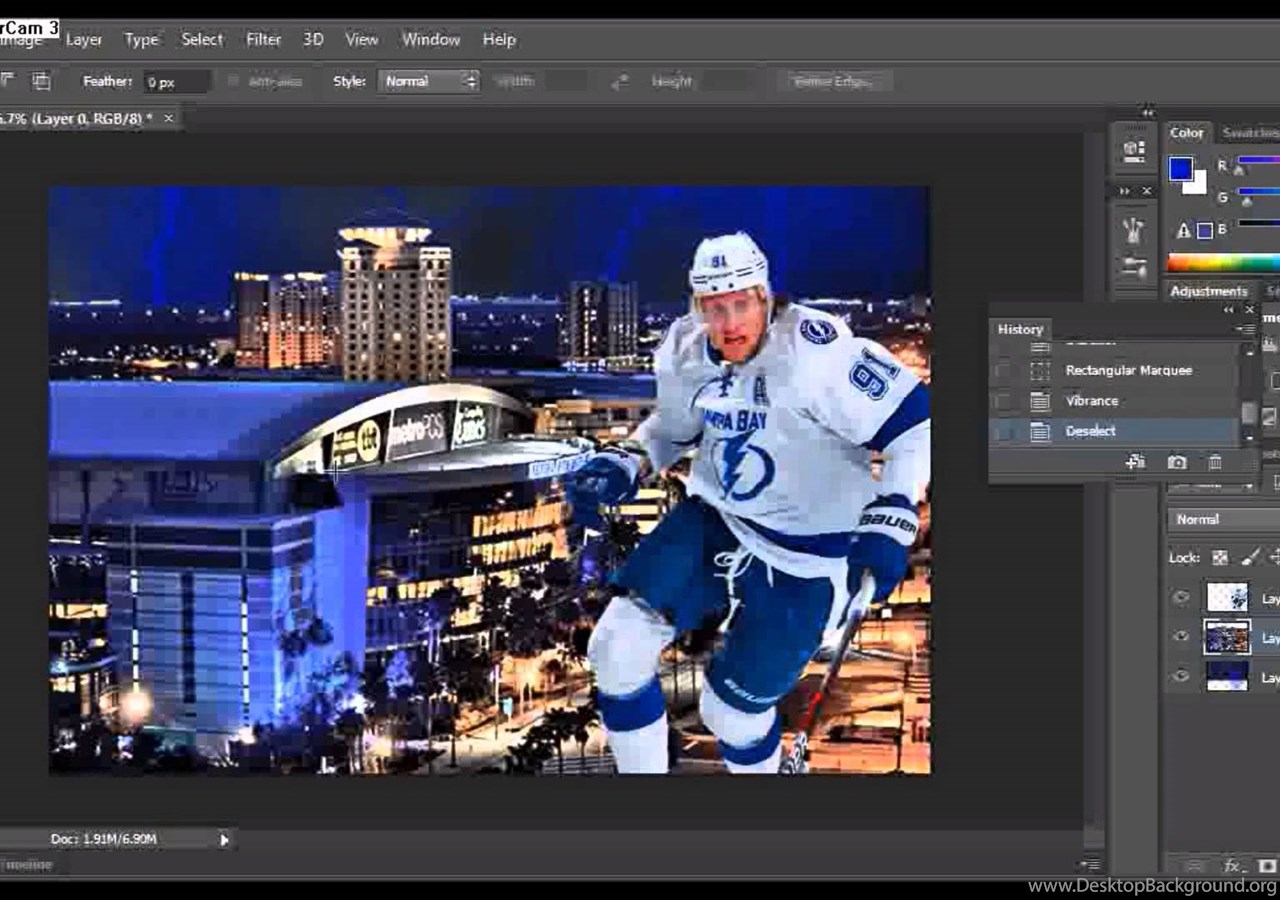
Task: Open the top collapsed dock panel icon
Action: tap(1134, 149)
